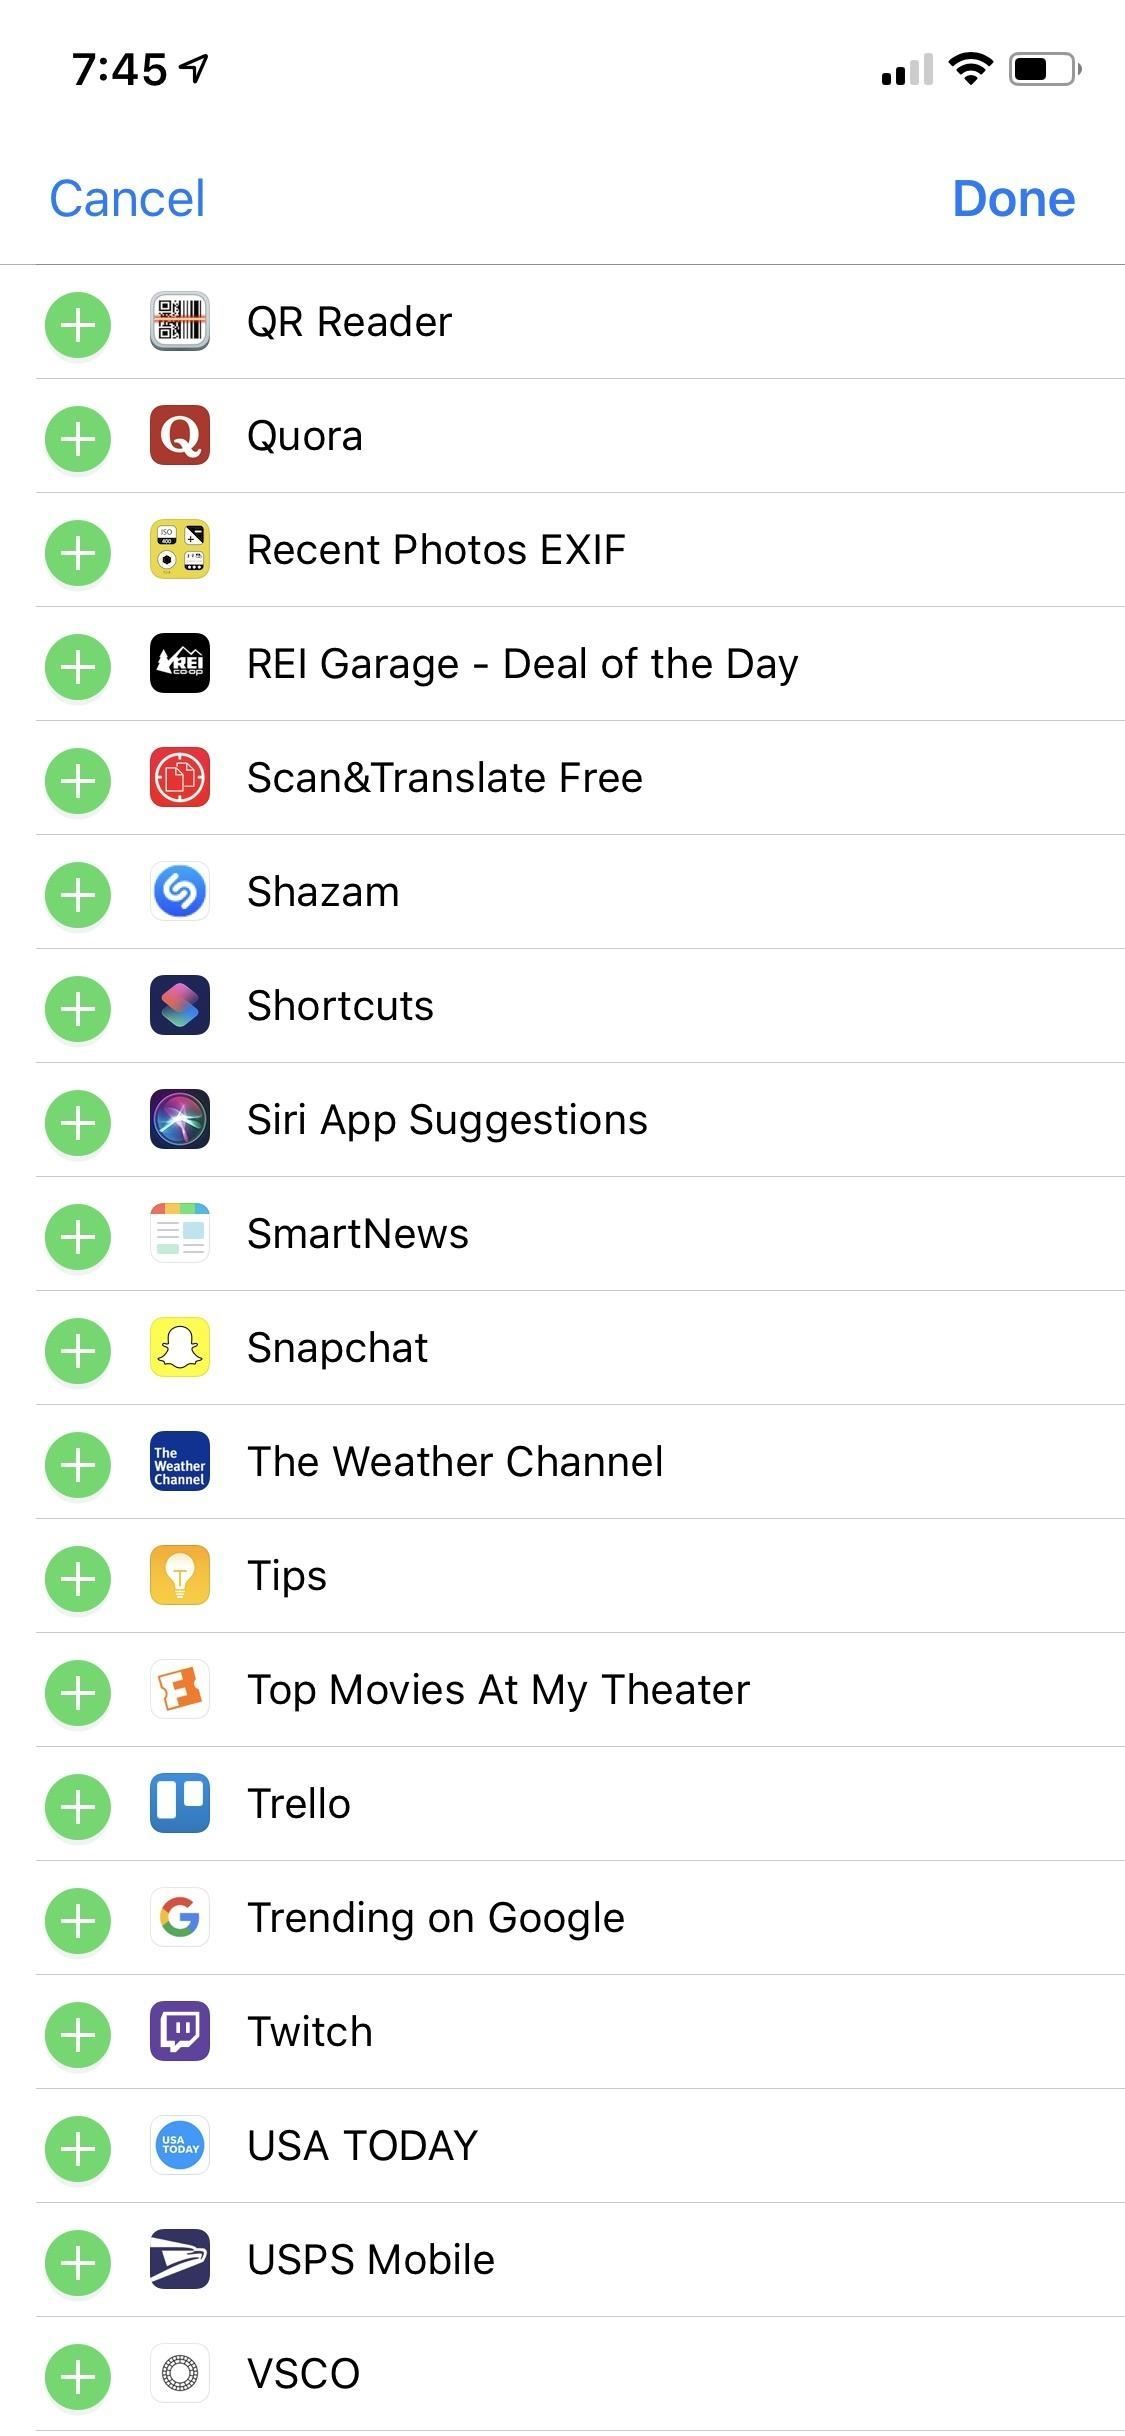Screen dimensions: 1125x2436
Task: Add SmartNews widget using green plus
Action: 78,1236
